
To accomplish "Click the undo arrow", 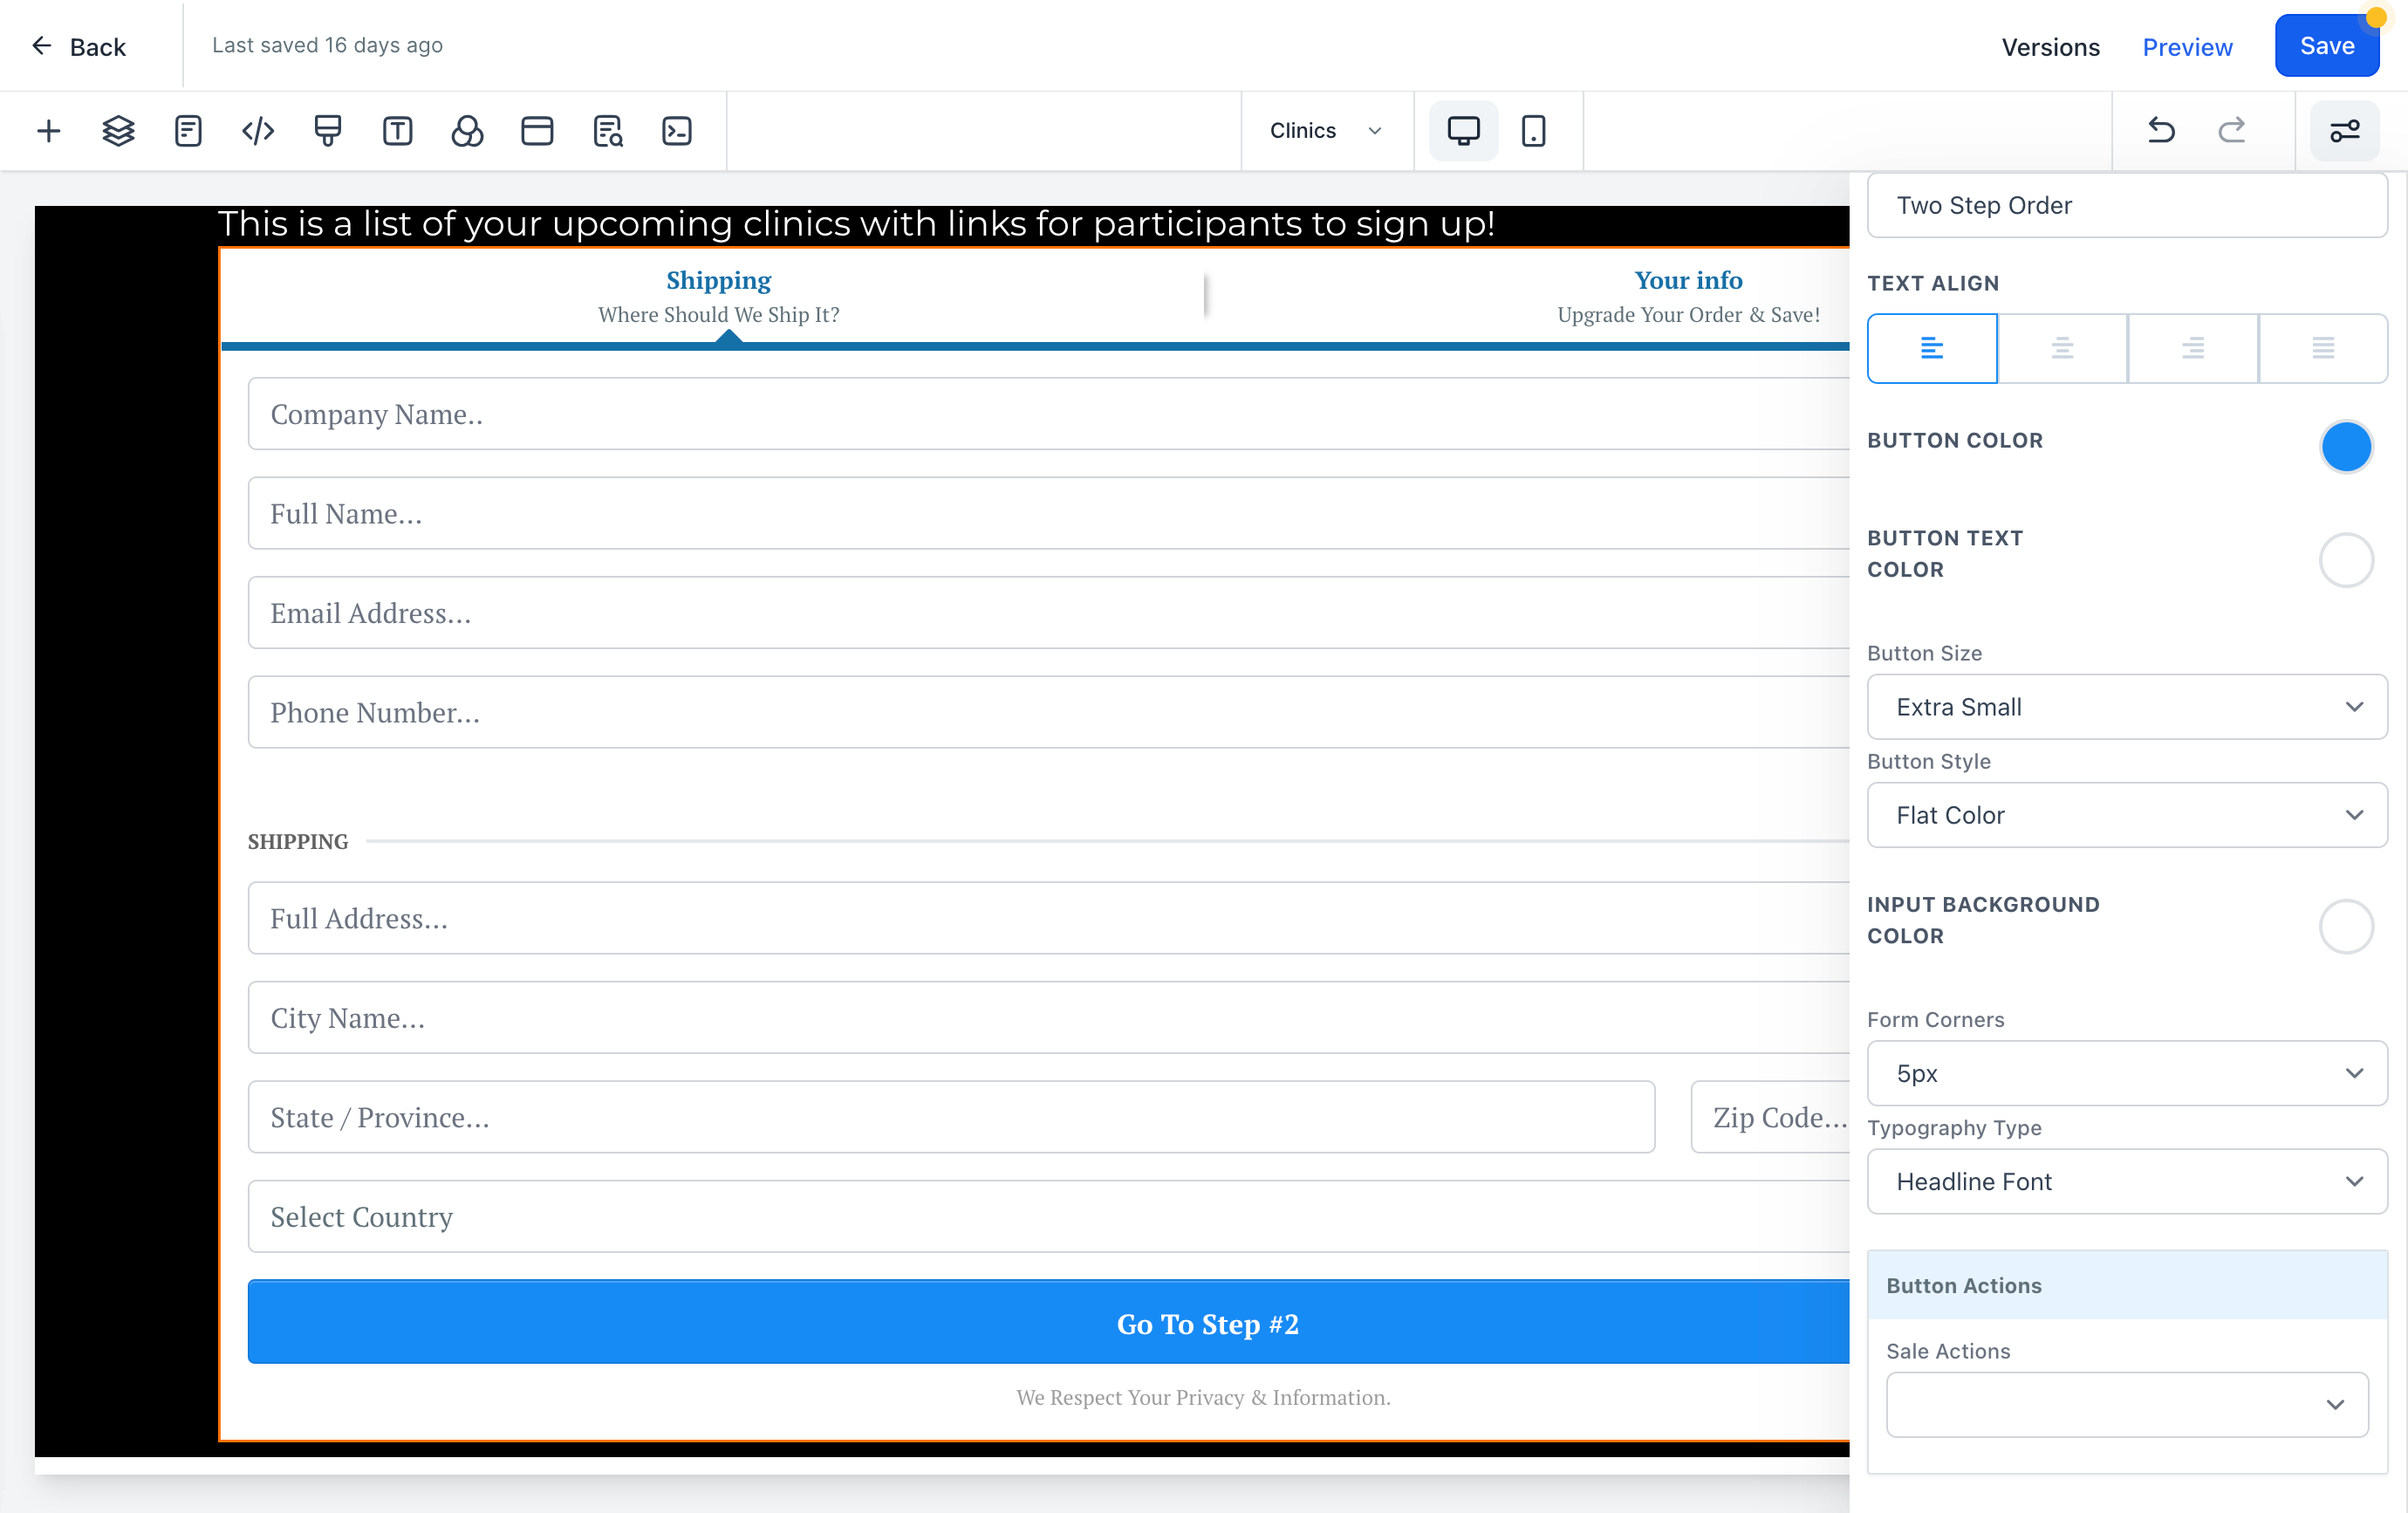I will click(x=2161, y=131).
